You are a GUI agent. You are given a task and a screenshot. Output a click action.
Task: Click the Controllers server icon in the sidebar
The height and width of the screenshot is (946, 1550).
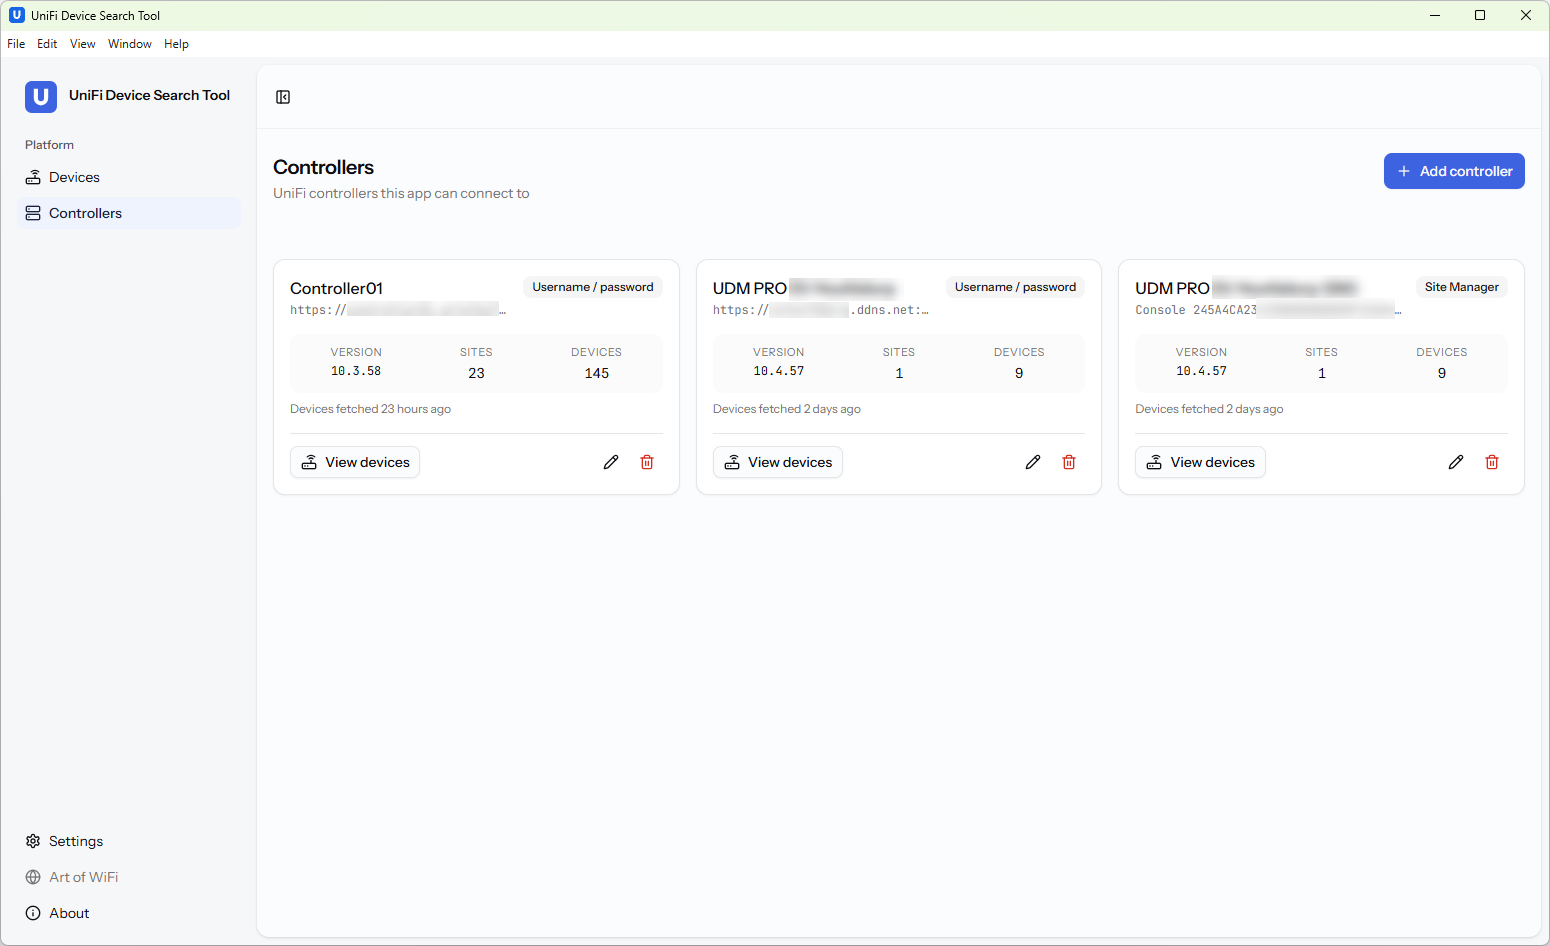33,213
